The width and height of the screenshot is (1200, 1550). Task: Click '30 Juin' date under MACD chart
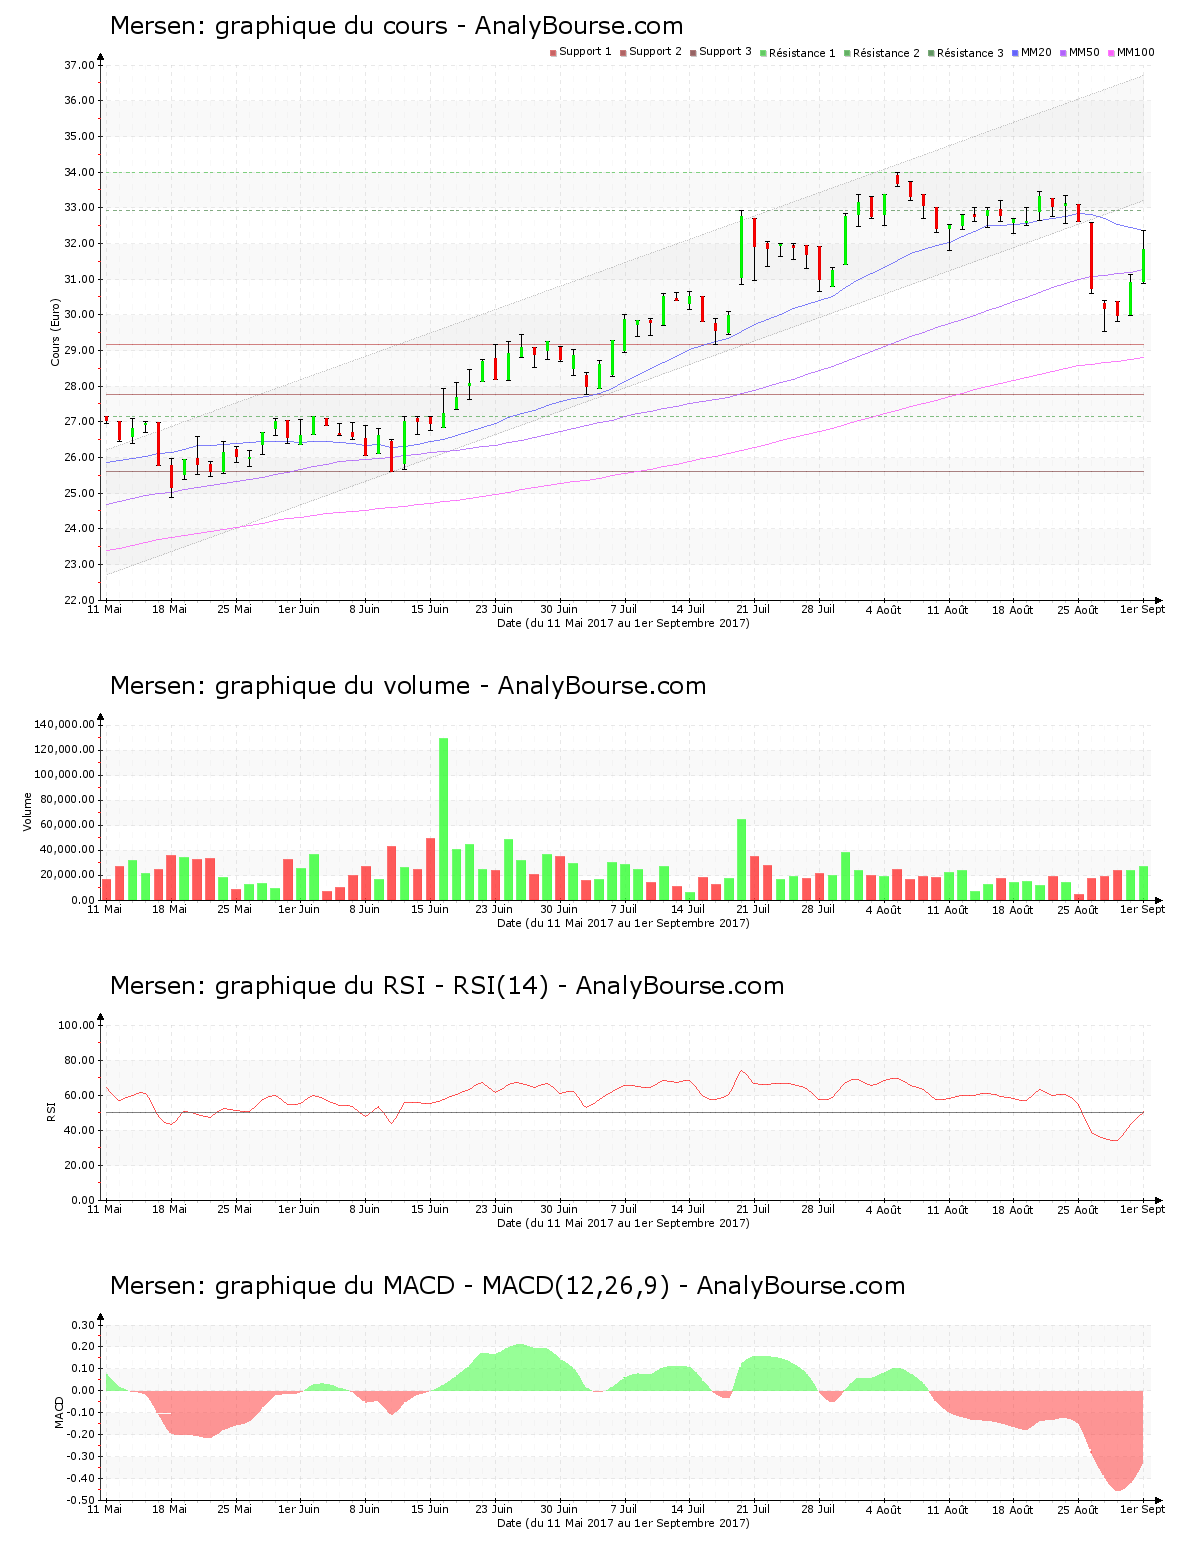[x=559, y=1509]
